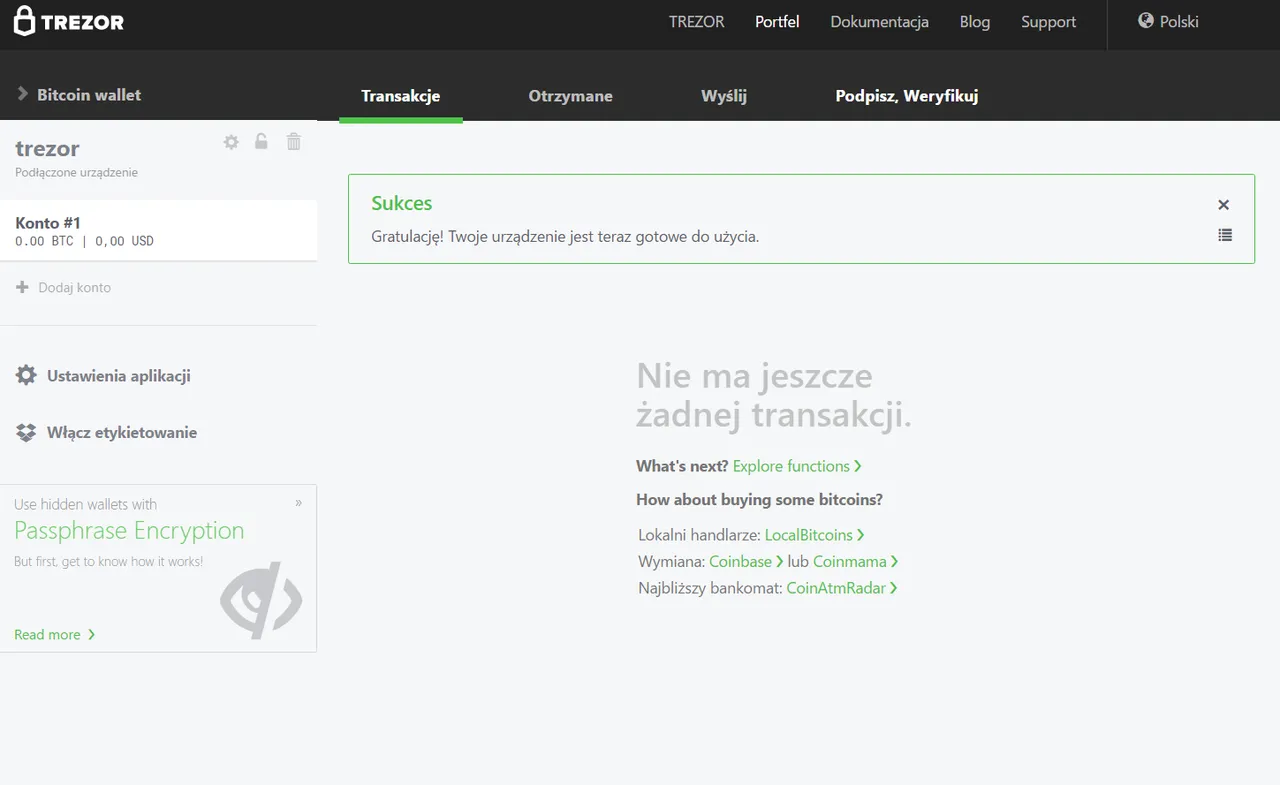Open the Wyślij tab
The height and width of the screenshot is (785, 1280).
tap(724, 96)
